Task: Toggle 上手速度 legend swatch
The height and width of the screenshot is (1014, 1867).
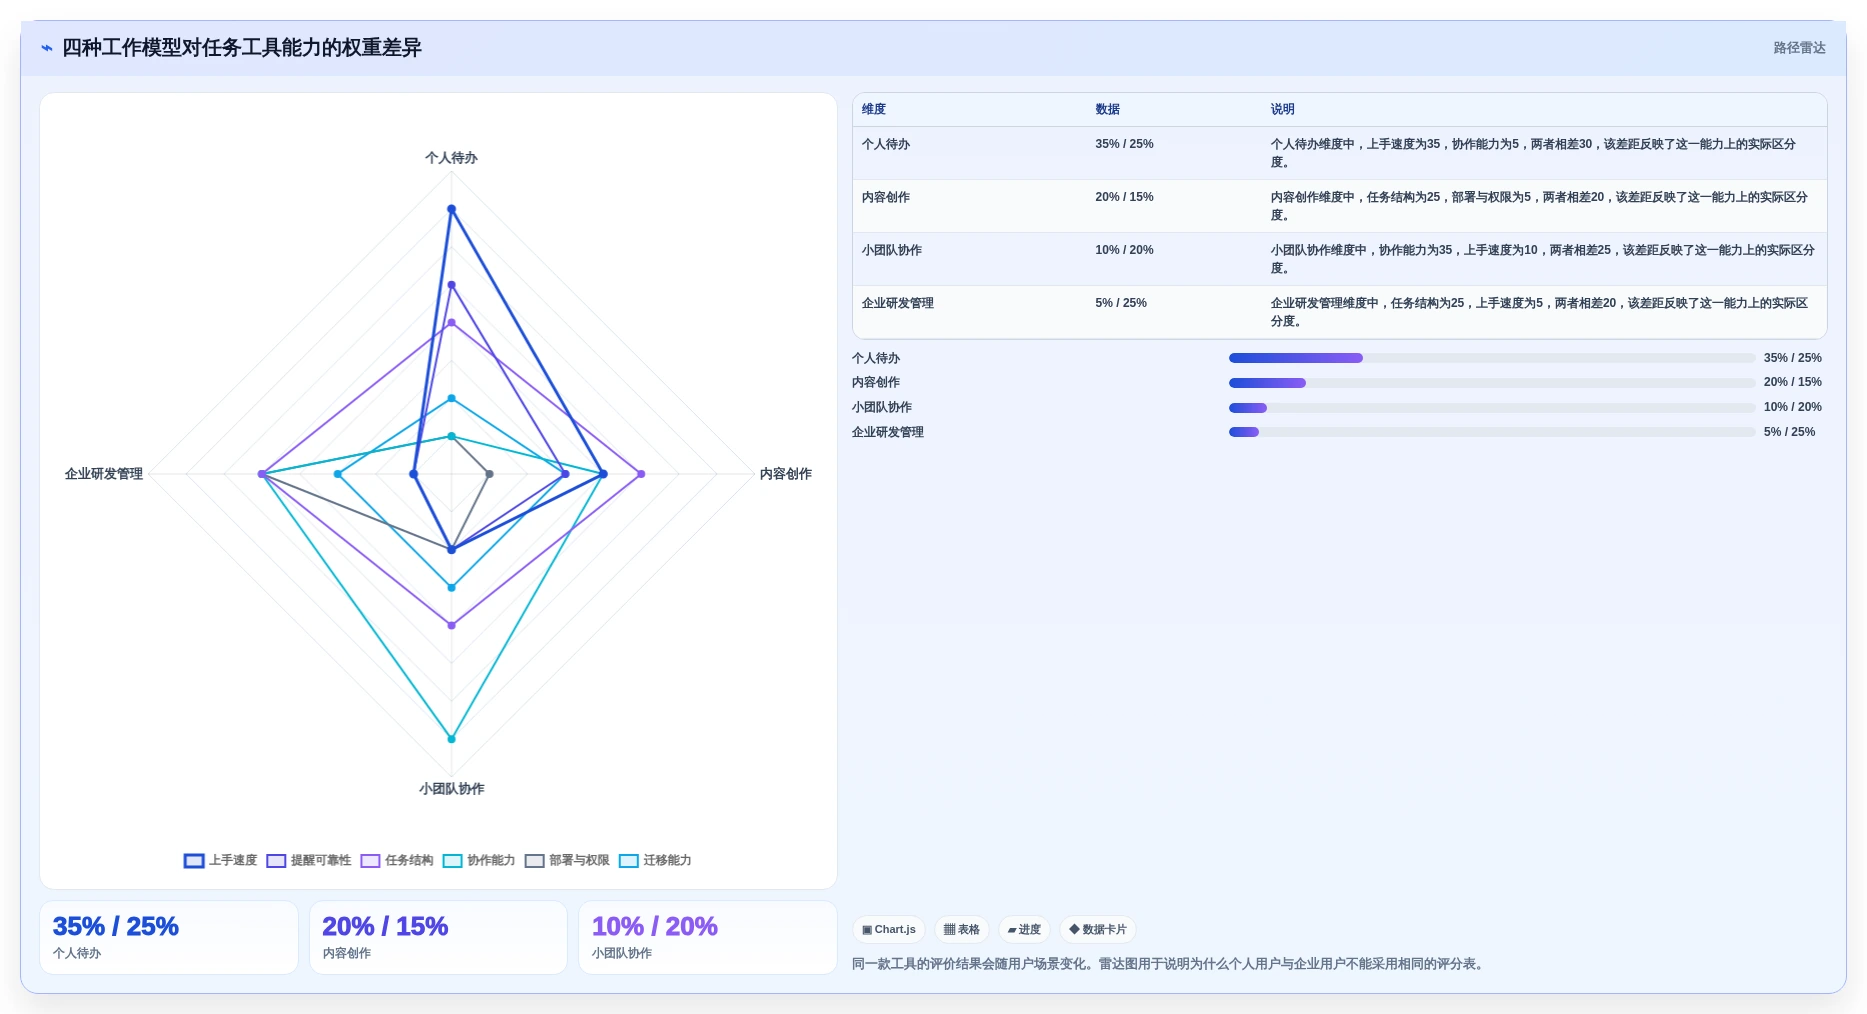Action: 194,861
